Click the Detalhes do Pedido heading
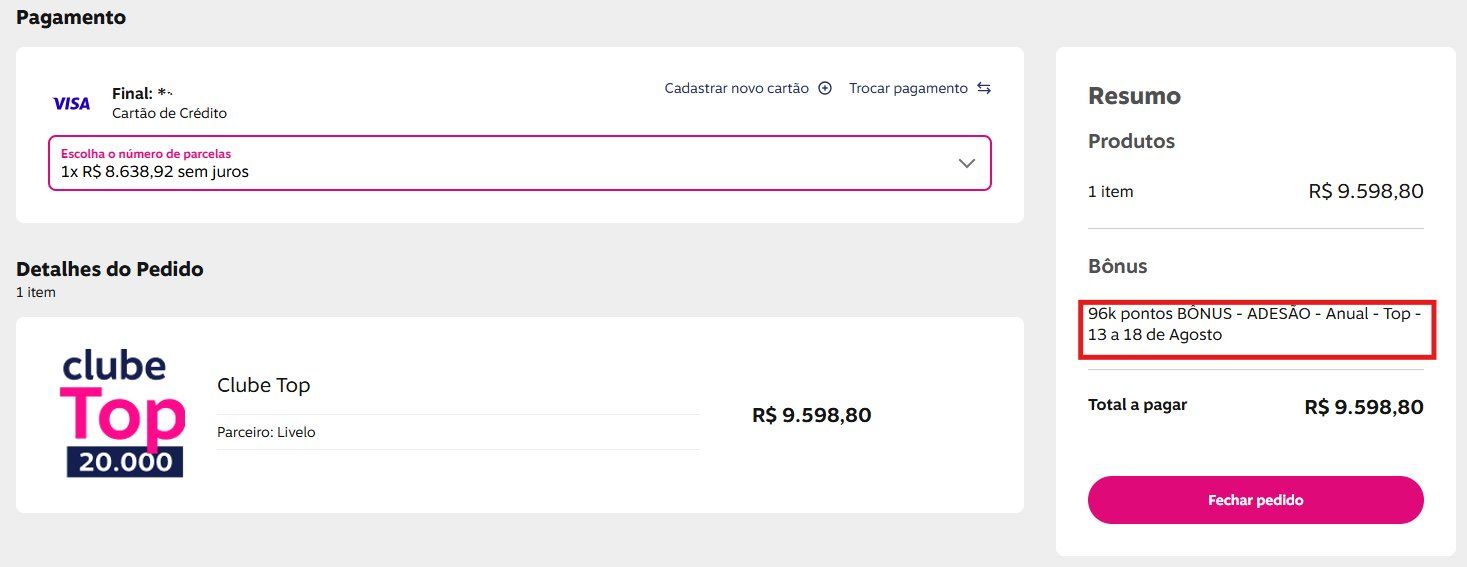 110,269
